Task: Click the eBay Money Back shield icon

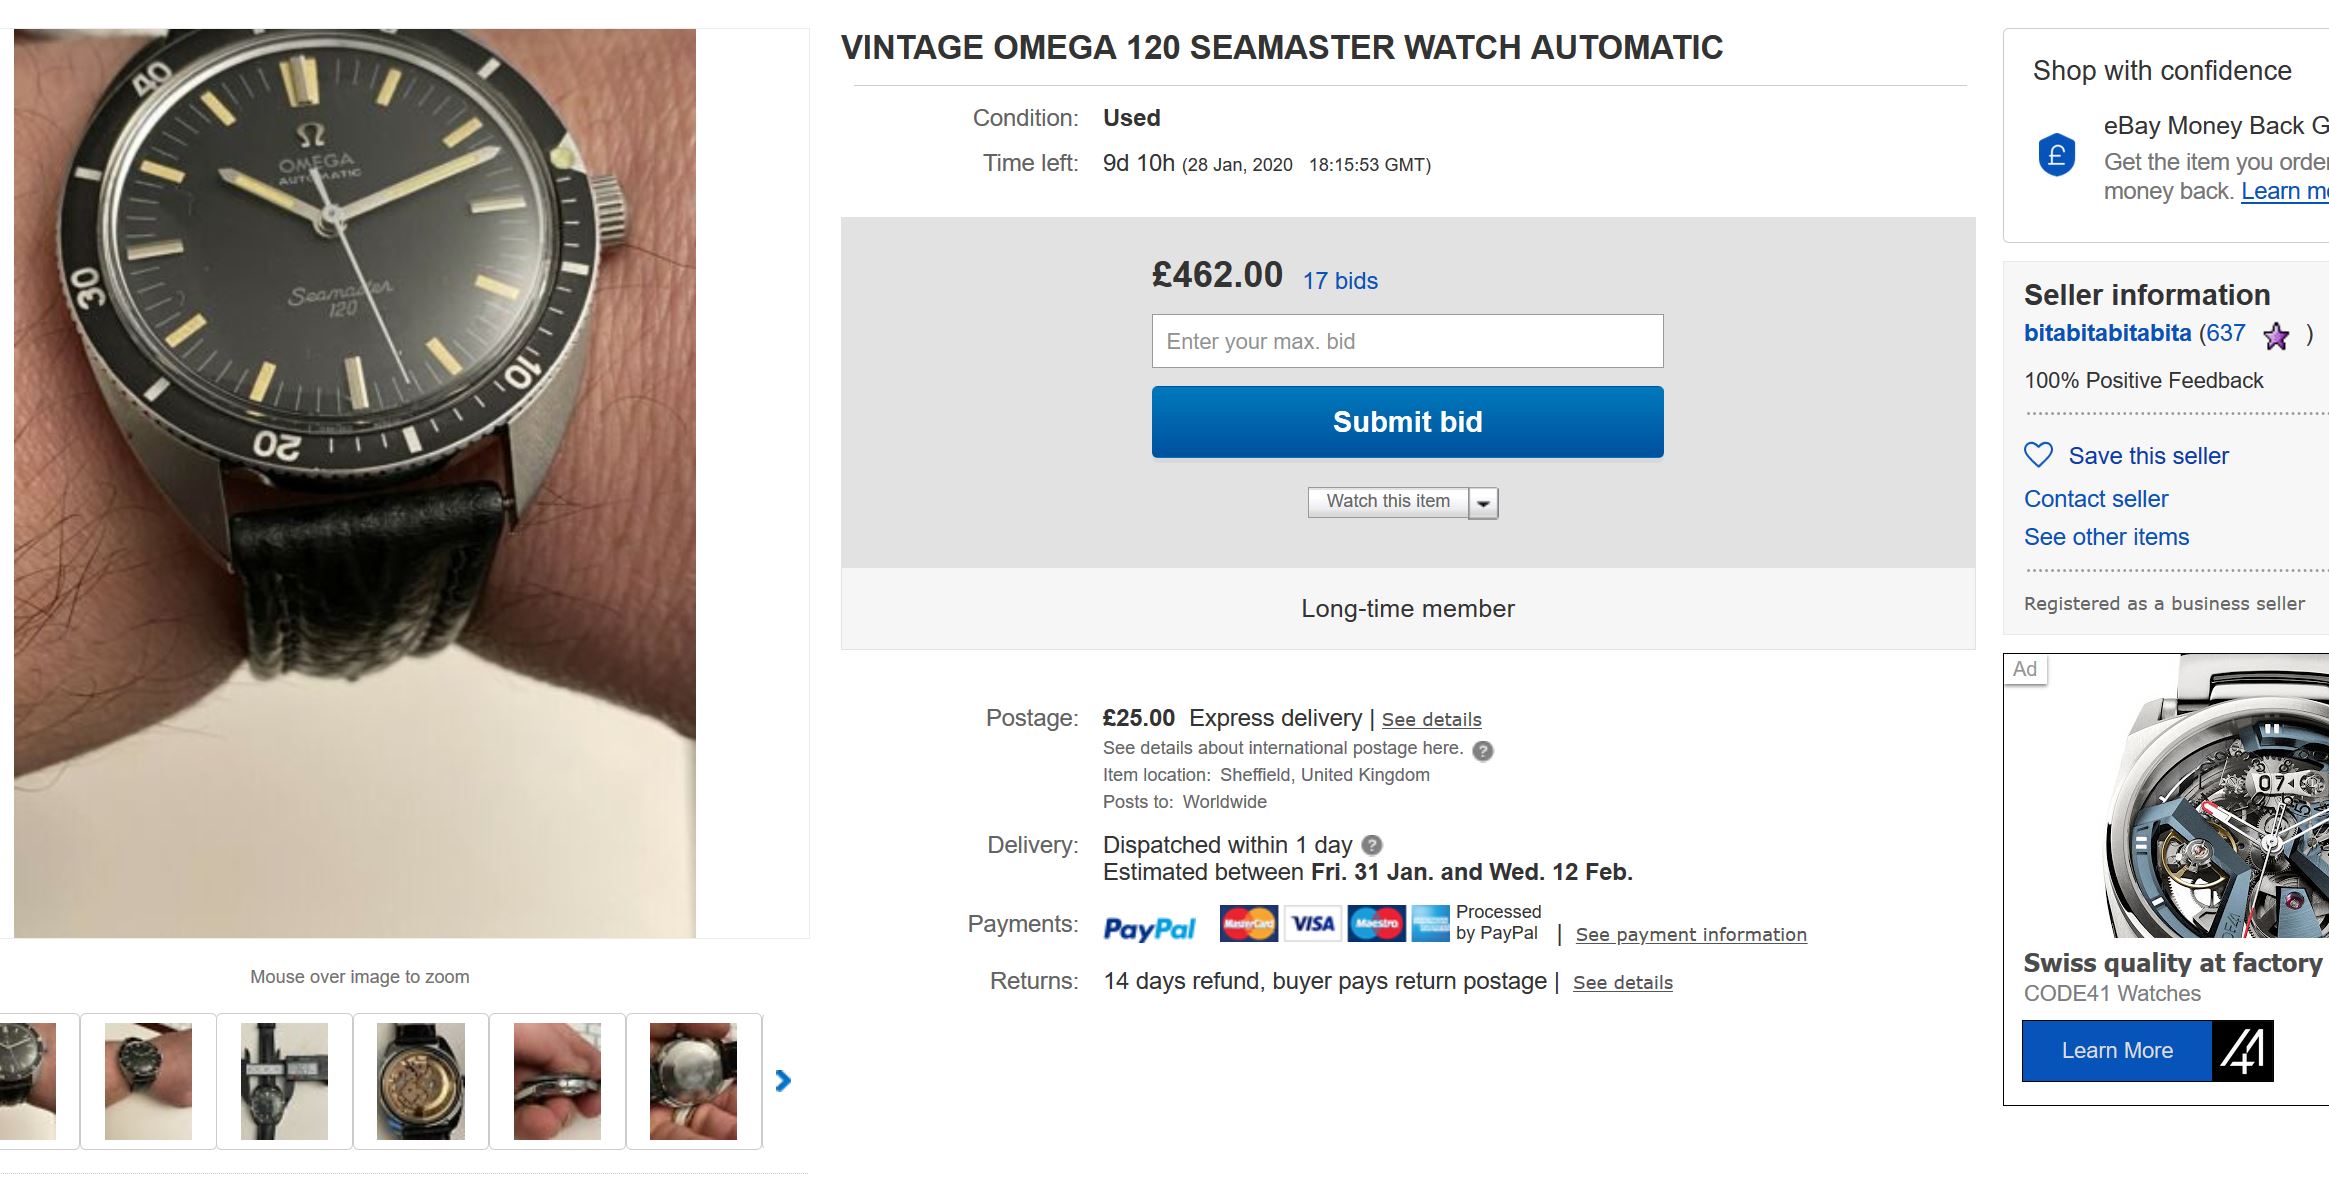Action: click(x=2057, y=155)
